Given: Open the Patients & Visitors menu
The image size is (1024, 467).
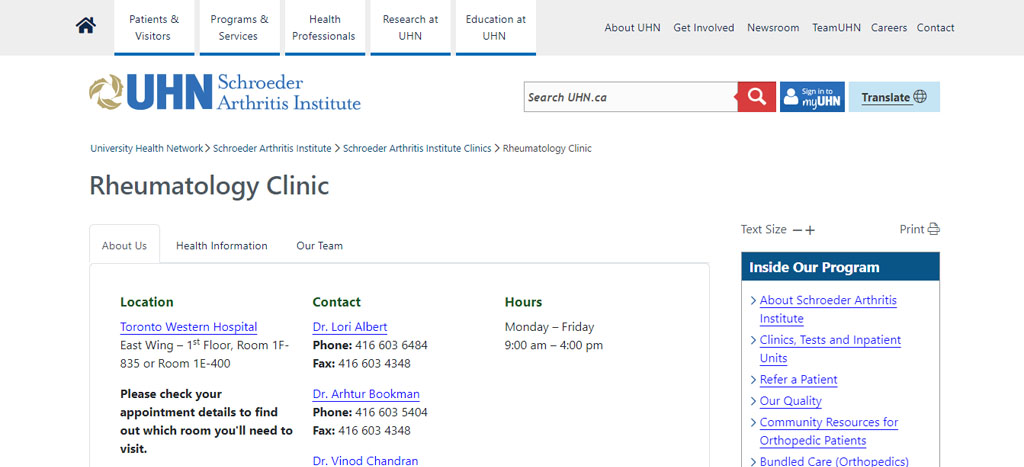Looking at the screenshot, I should (153, 27).
